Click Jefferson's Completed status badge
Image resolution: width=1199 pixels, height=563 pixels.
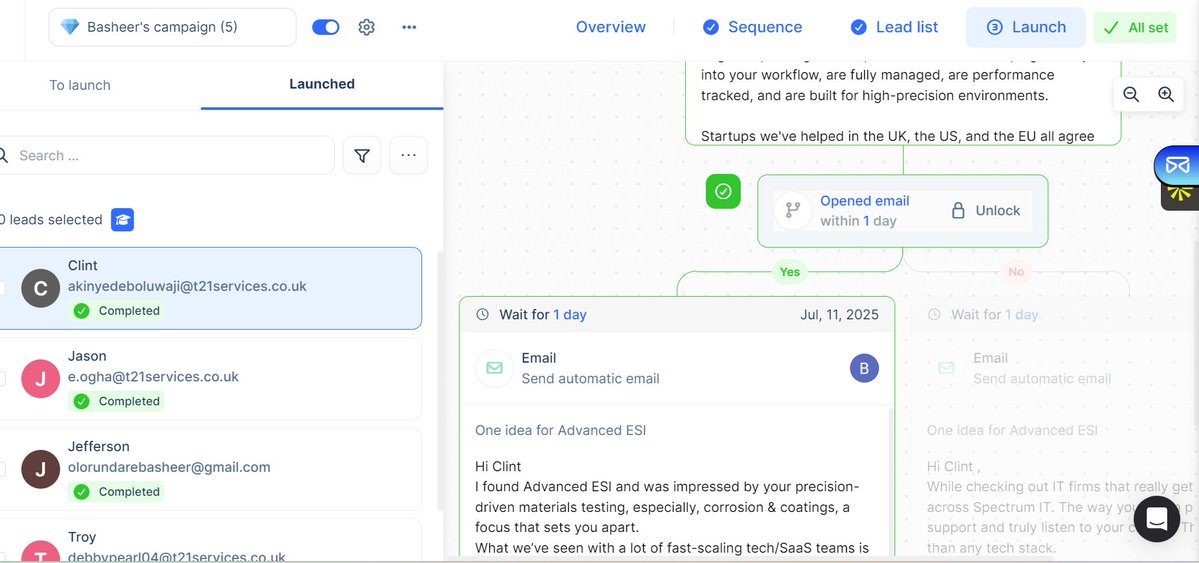pos(116,491)
